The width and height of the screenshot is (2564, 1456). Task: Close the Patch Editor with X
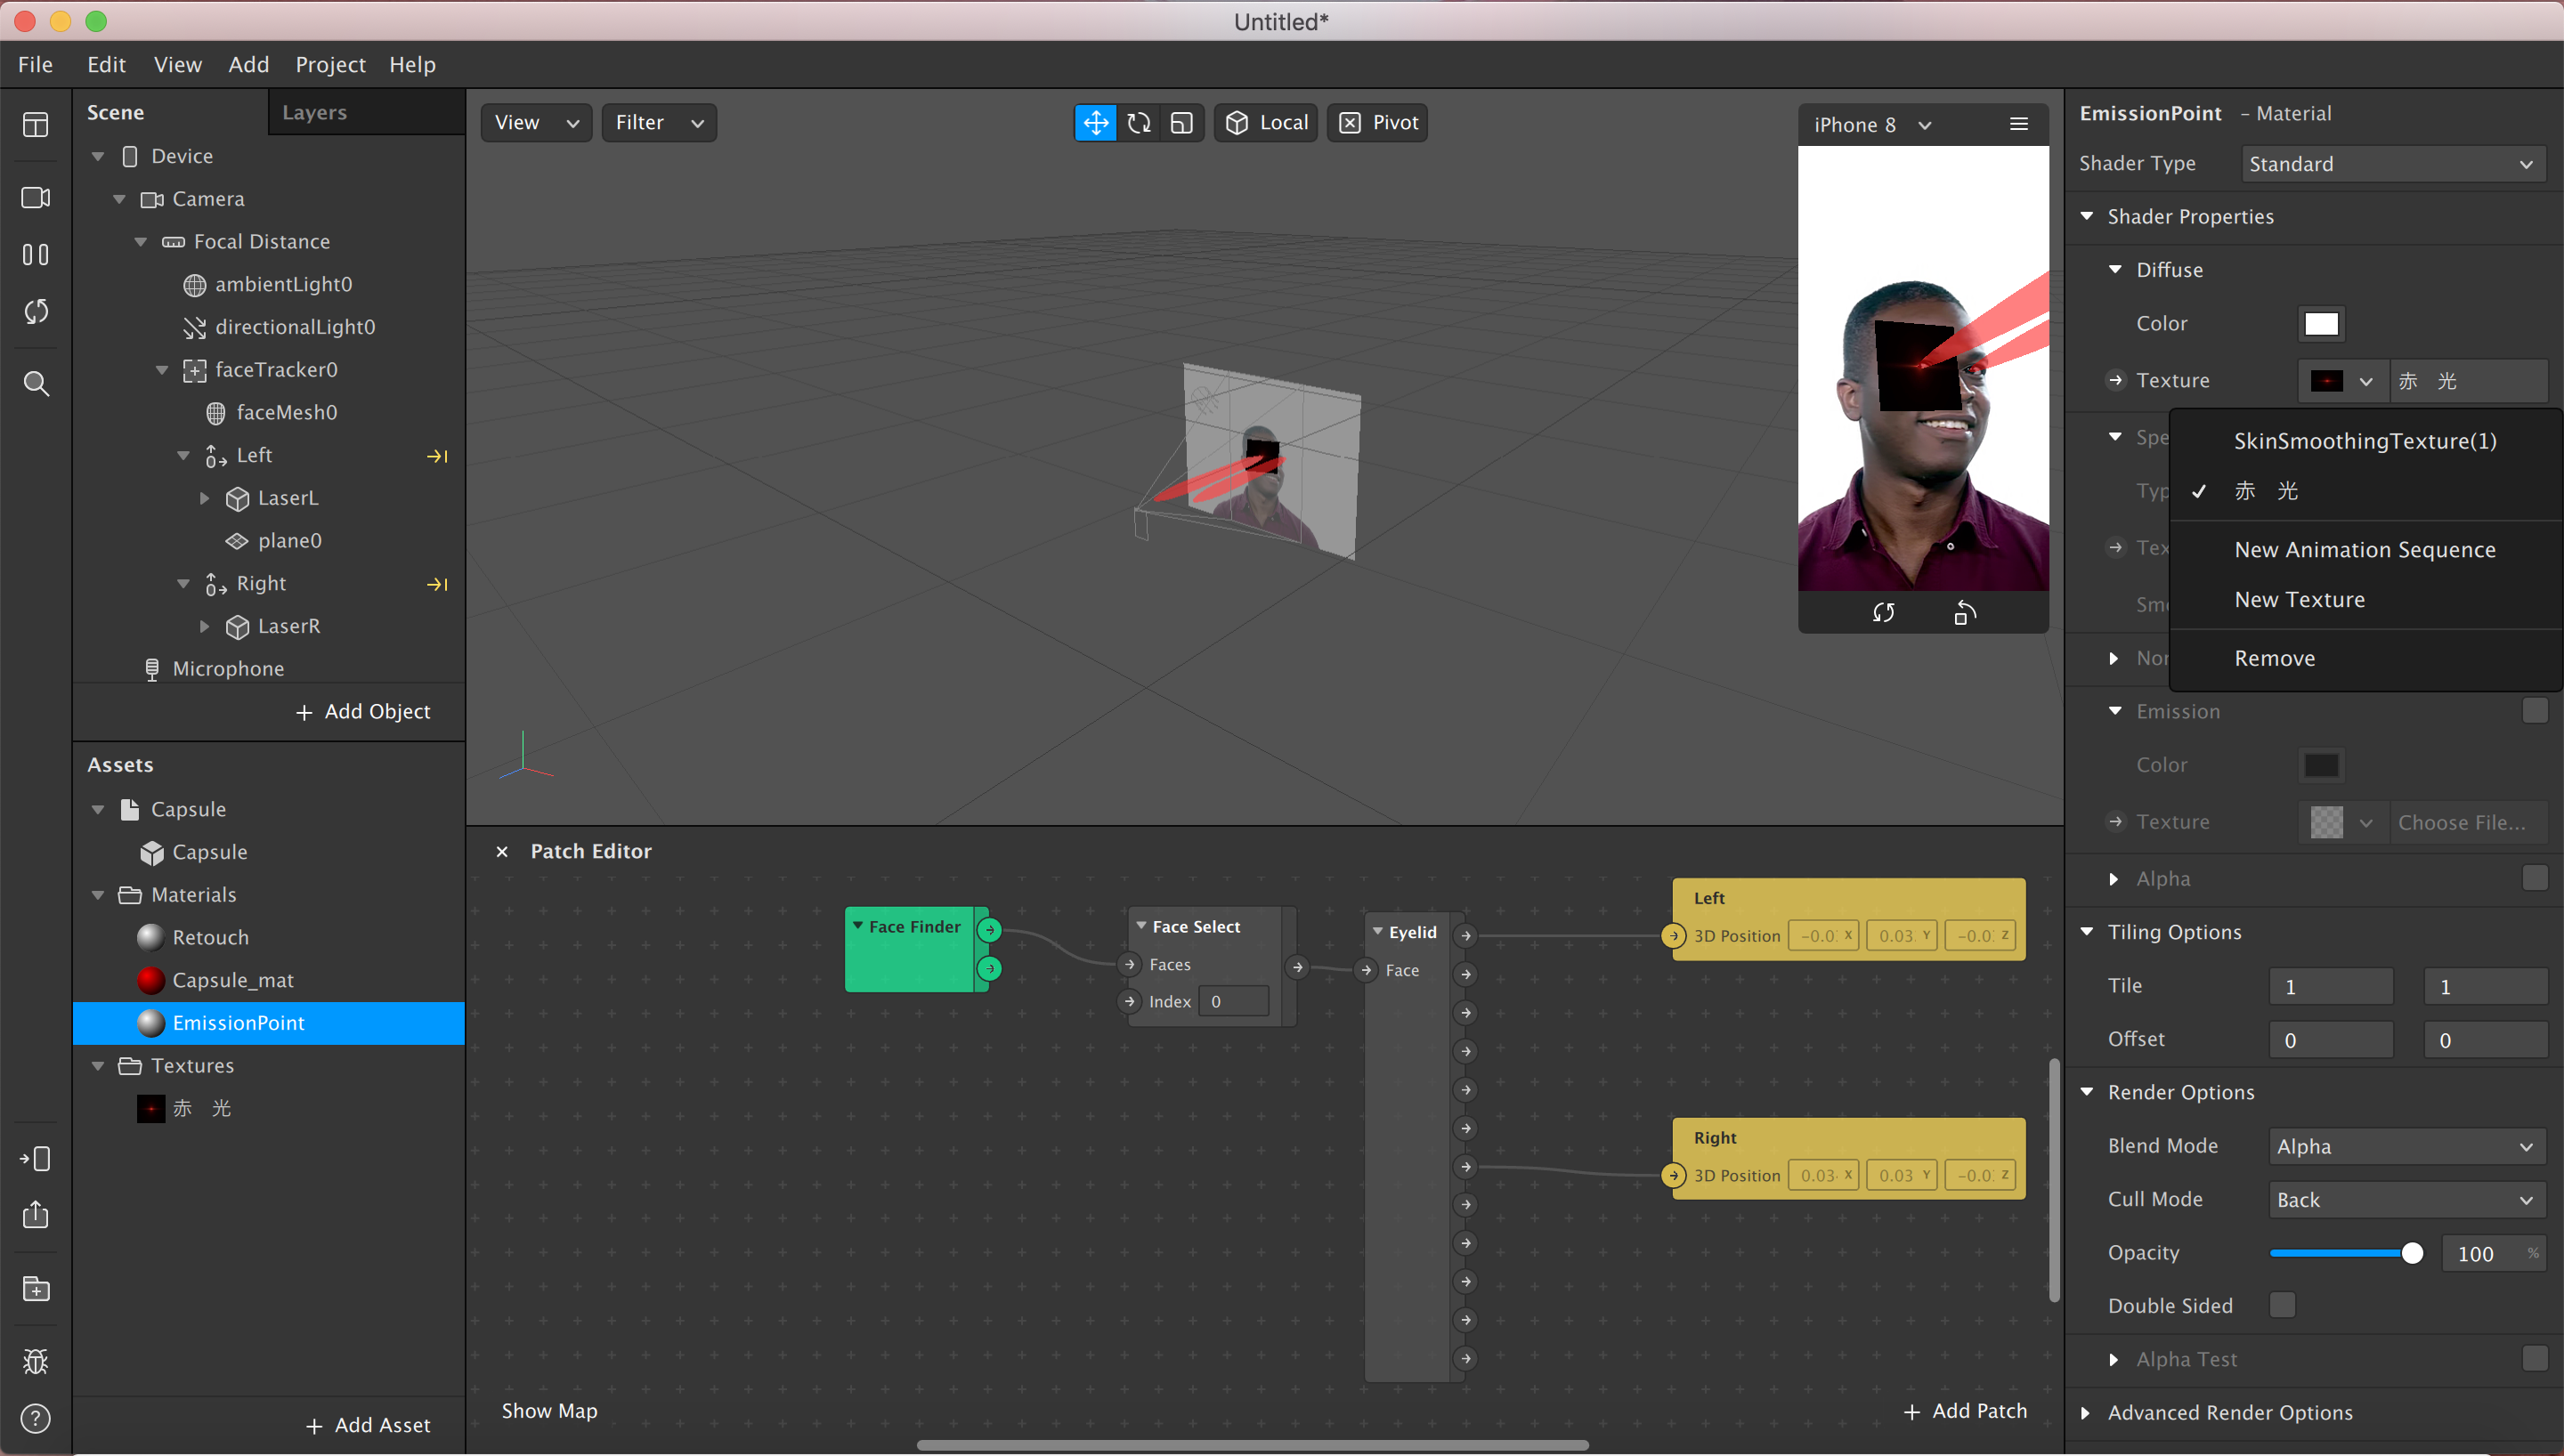tap(502, 852)
